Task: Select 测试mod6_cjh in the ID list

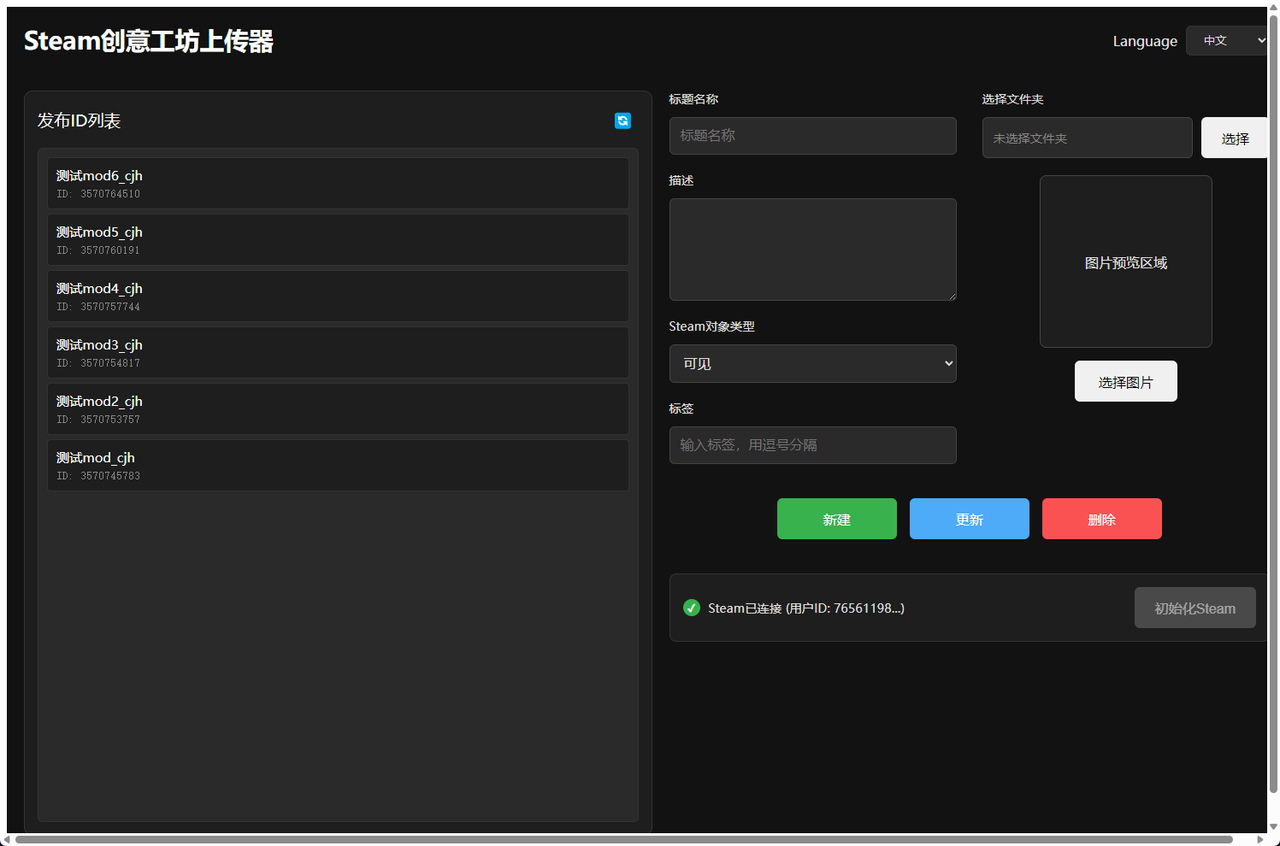Action: tap(338, 183)
